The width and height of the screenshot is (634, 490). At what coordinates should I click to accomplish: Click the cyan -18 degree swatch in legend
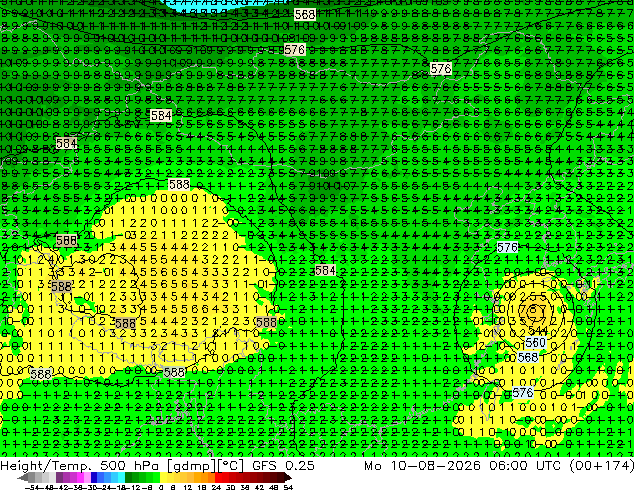[121, 477]
